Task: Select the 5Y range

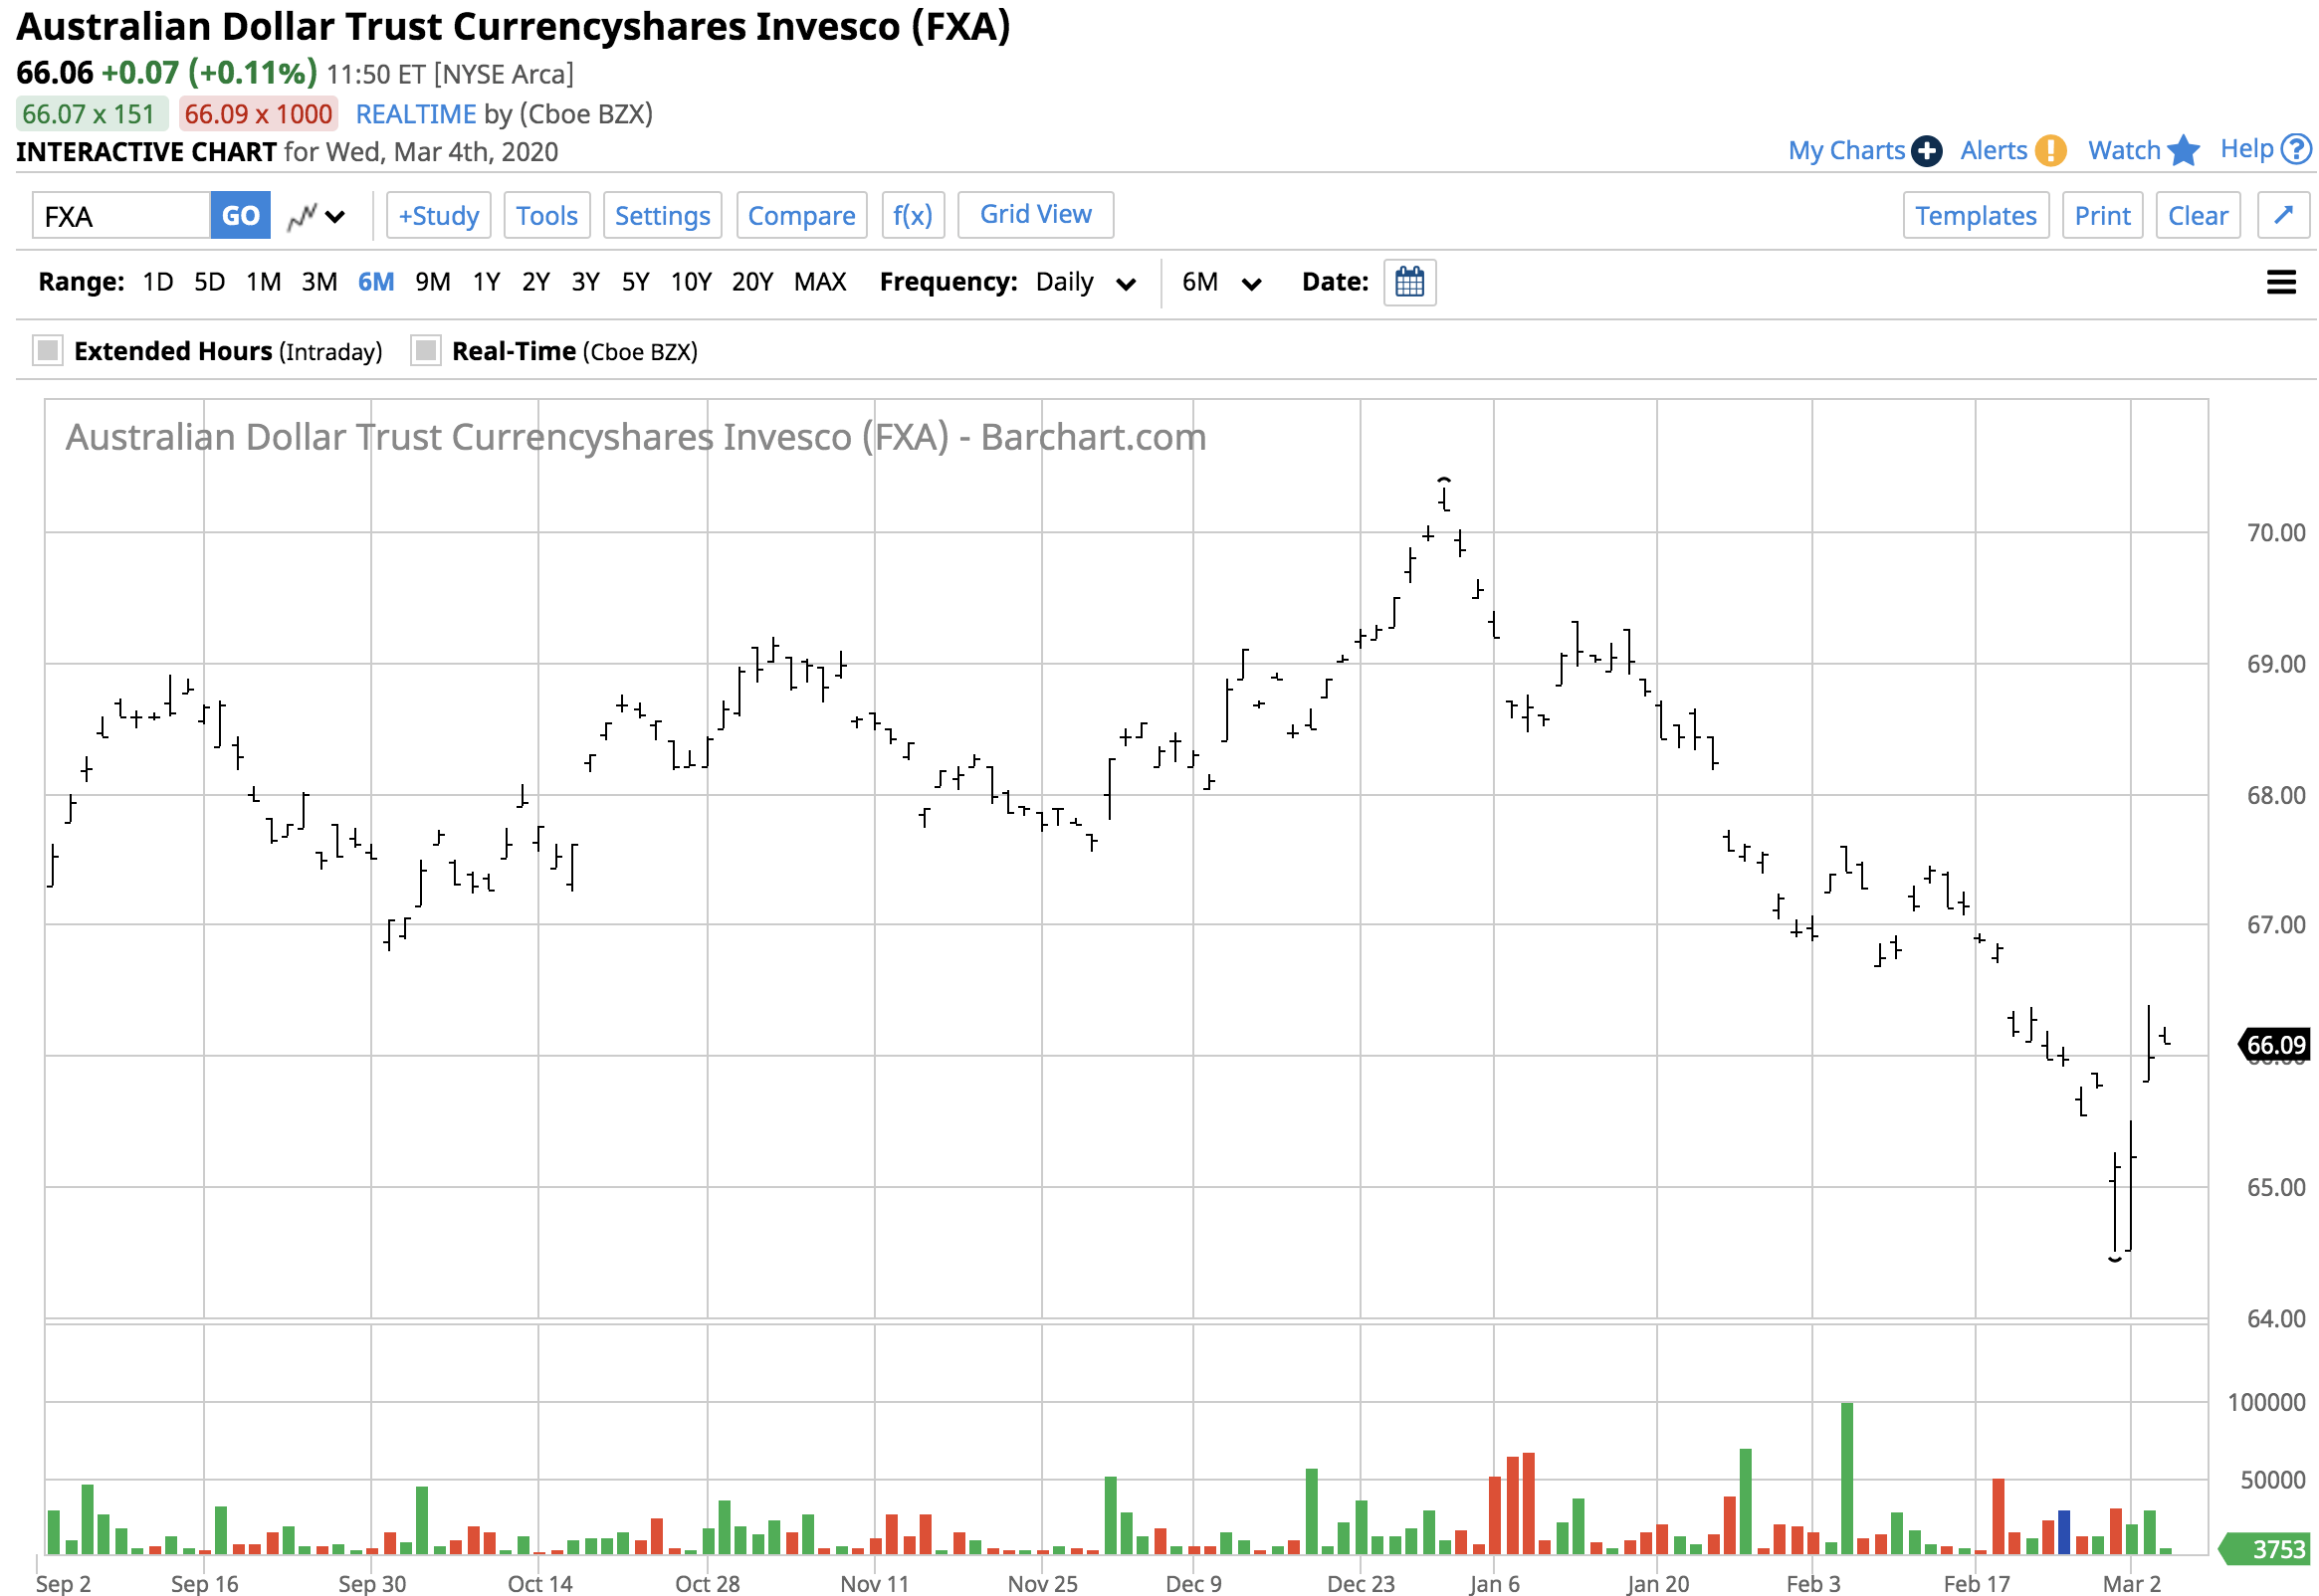Action: (x=635, y=282)
